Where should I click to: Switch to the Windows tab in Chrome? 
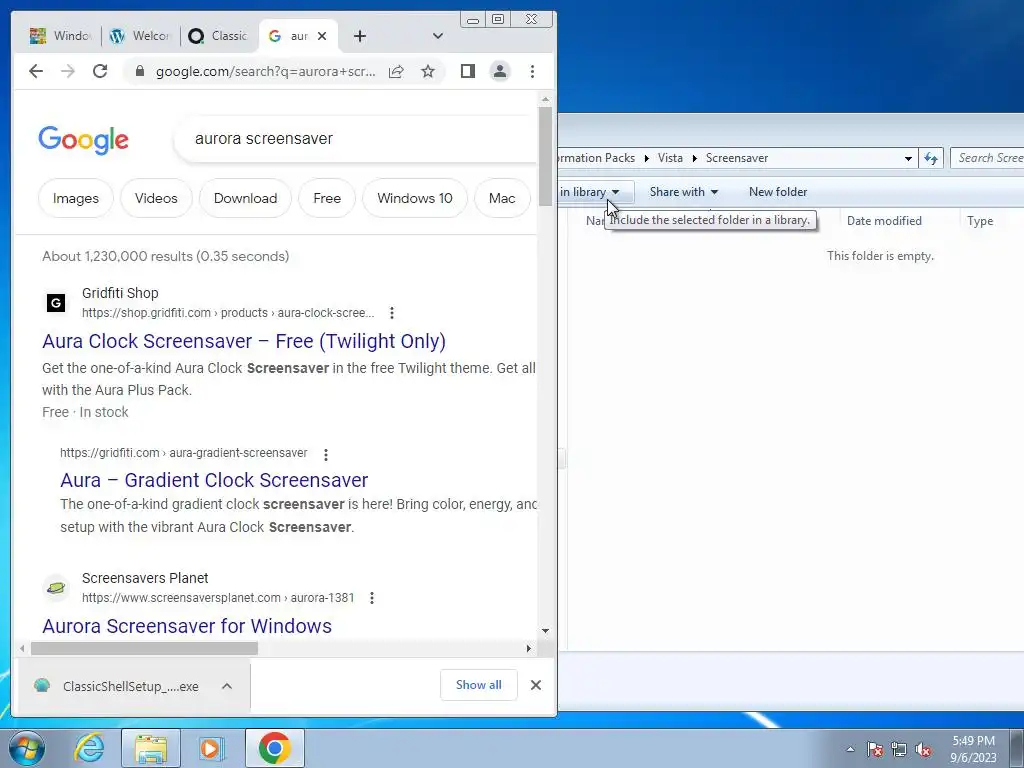tap(61, 36)
